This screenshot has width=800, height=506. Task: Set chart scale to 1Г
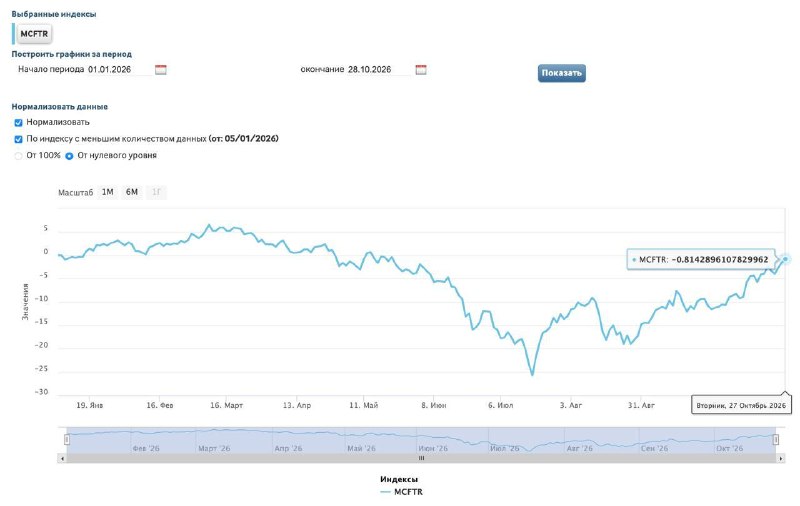[156, 192]
